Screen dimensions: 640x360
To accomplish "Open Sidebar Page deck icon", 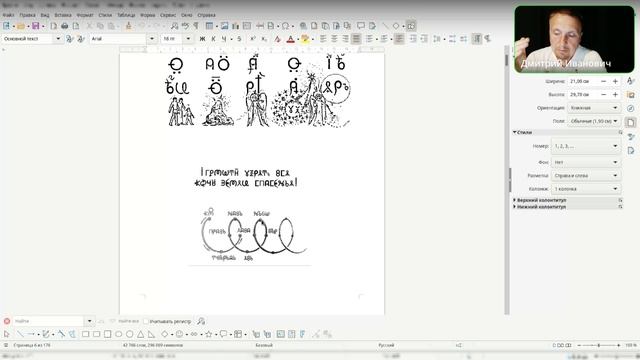I will click(631, 122).
